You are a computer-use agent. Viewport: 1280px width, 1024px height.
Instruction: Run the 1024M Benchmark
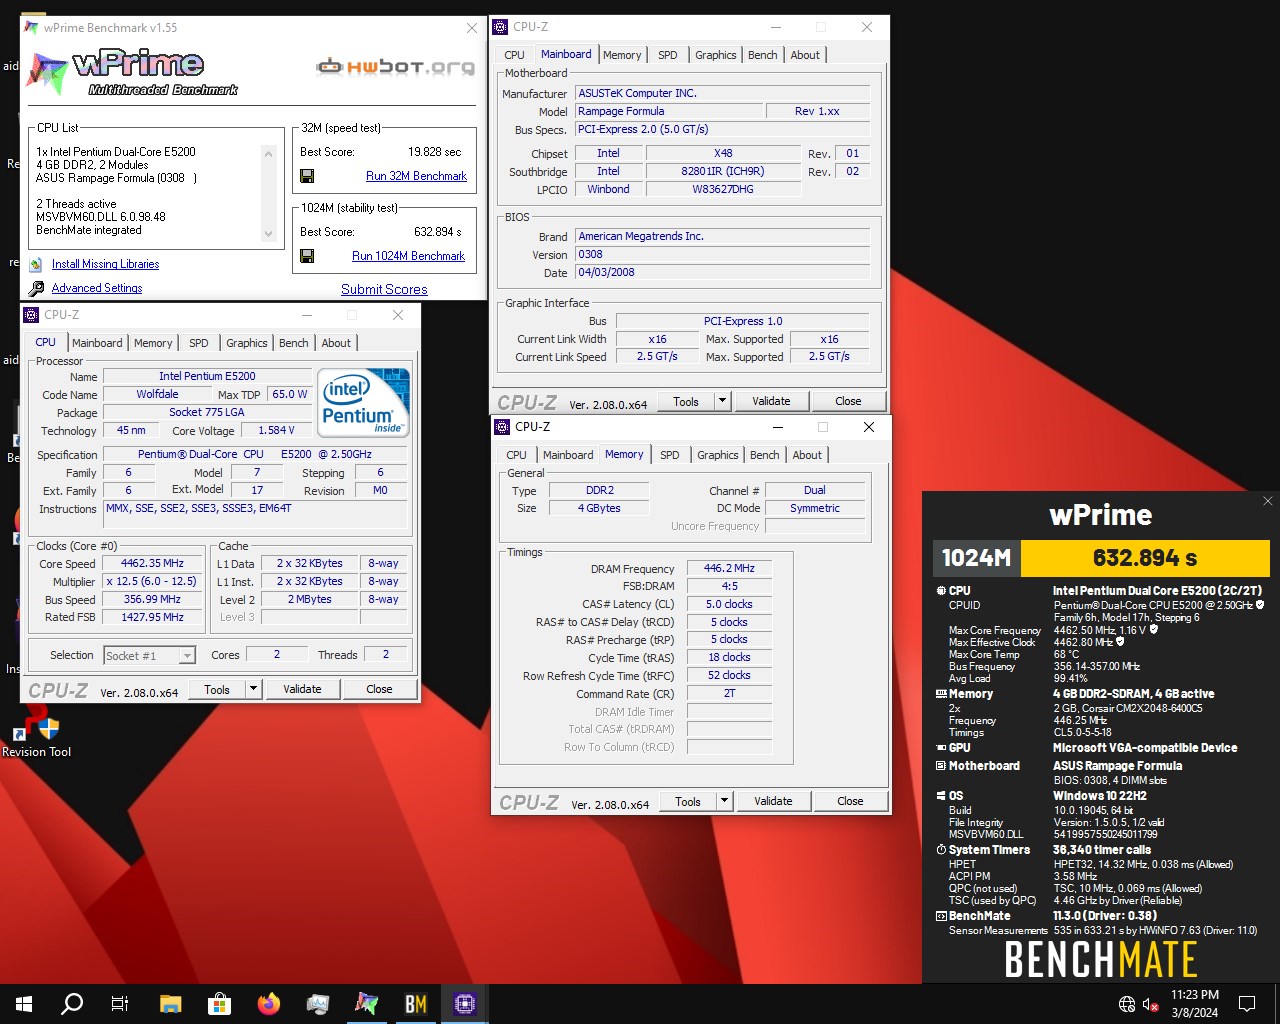[408, 256]
